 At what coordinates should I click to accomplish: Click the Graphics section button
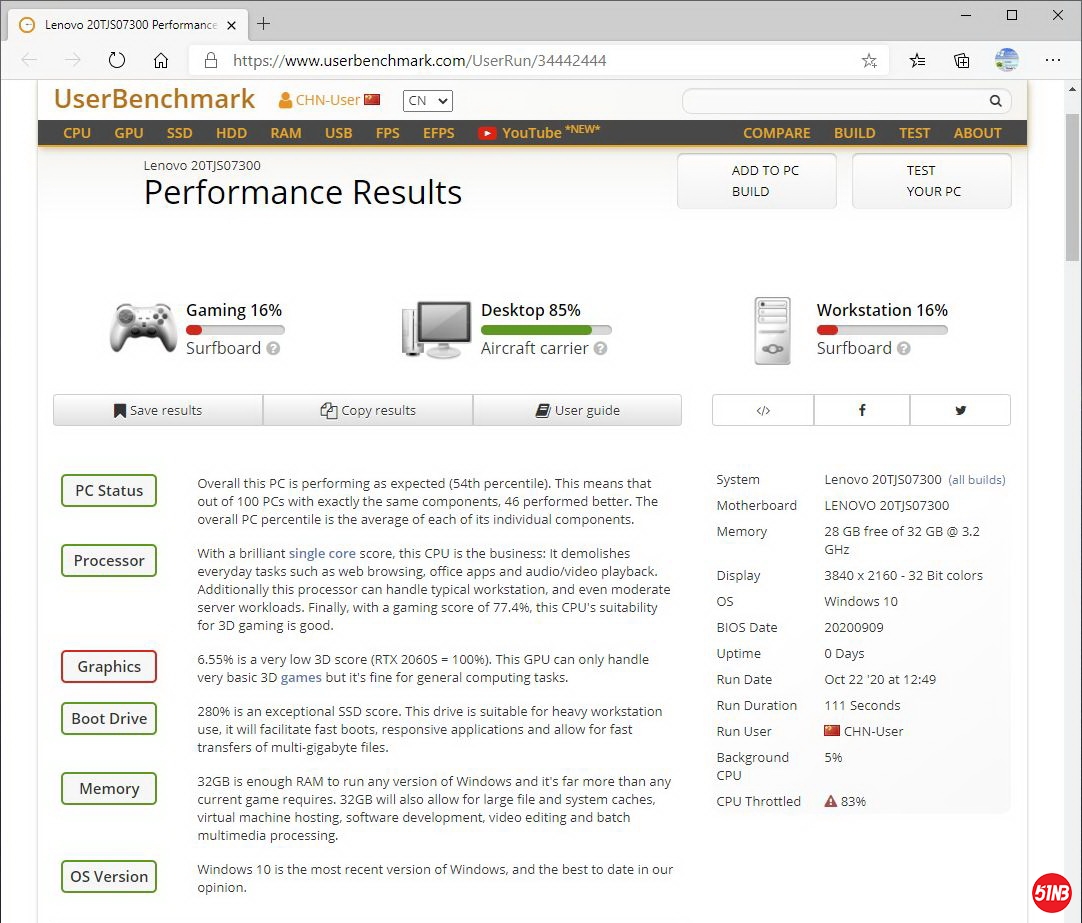click(109, 666)
